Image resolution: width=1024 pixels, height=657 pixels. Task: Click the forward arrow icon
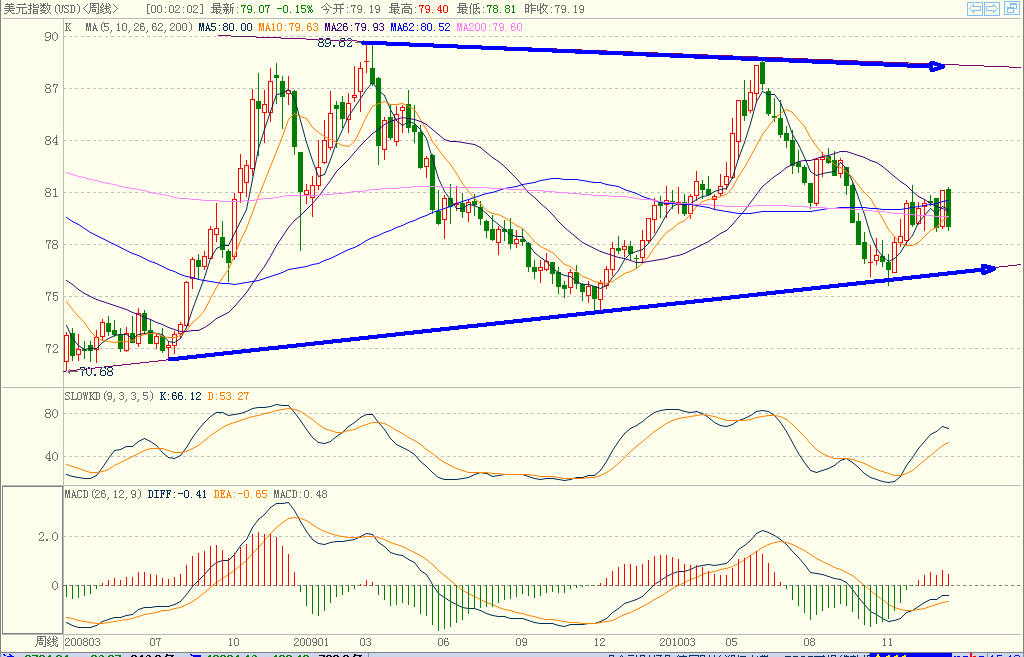coord(992,8)
